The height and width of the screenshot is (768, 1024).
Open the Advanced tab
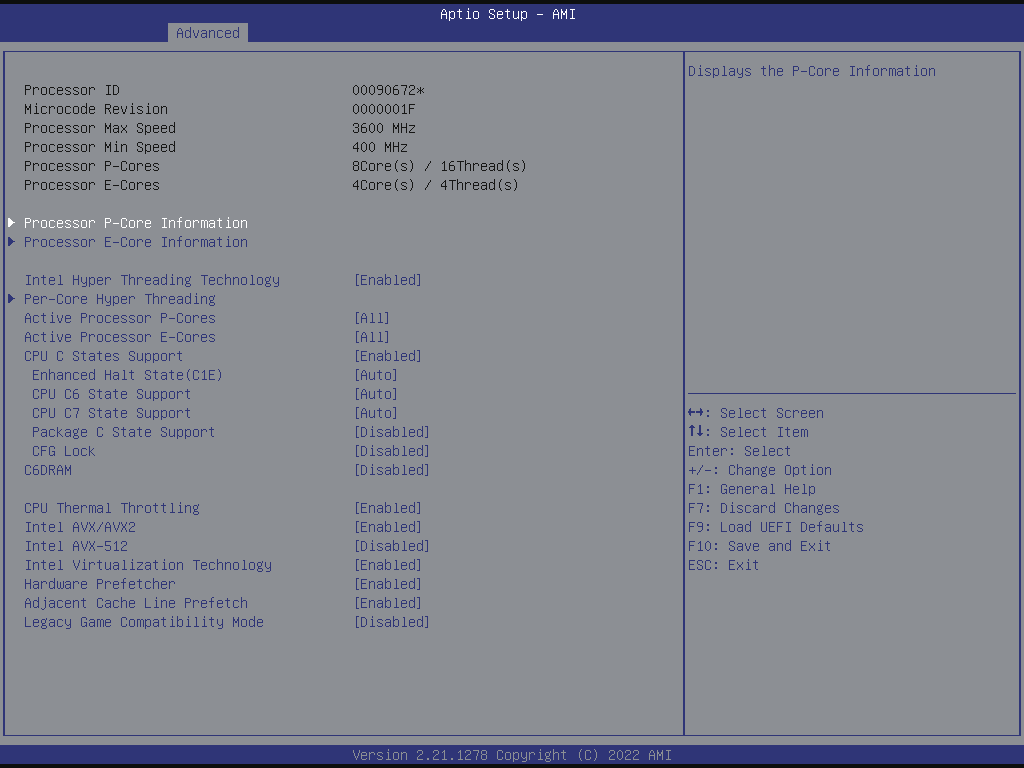tap(208, 33)
